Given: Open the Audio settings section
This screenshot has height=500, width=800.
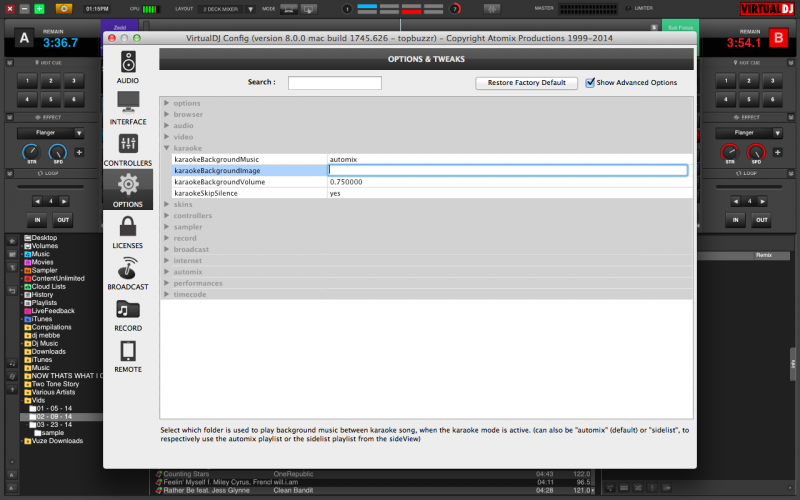Looking at the screenshot, I should pyautogui.click(x=128, y=67).
